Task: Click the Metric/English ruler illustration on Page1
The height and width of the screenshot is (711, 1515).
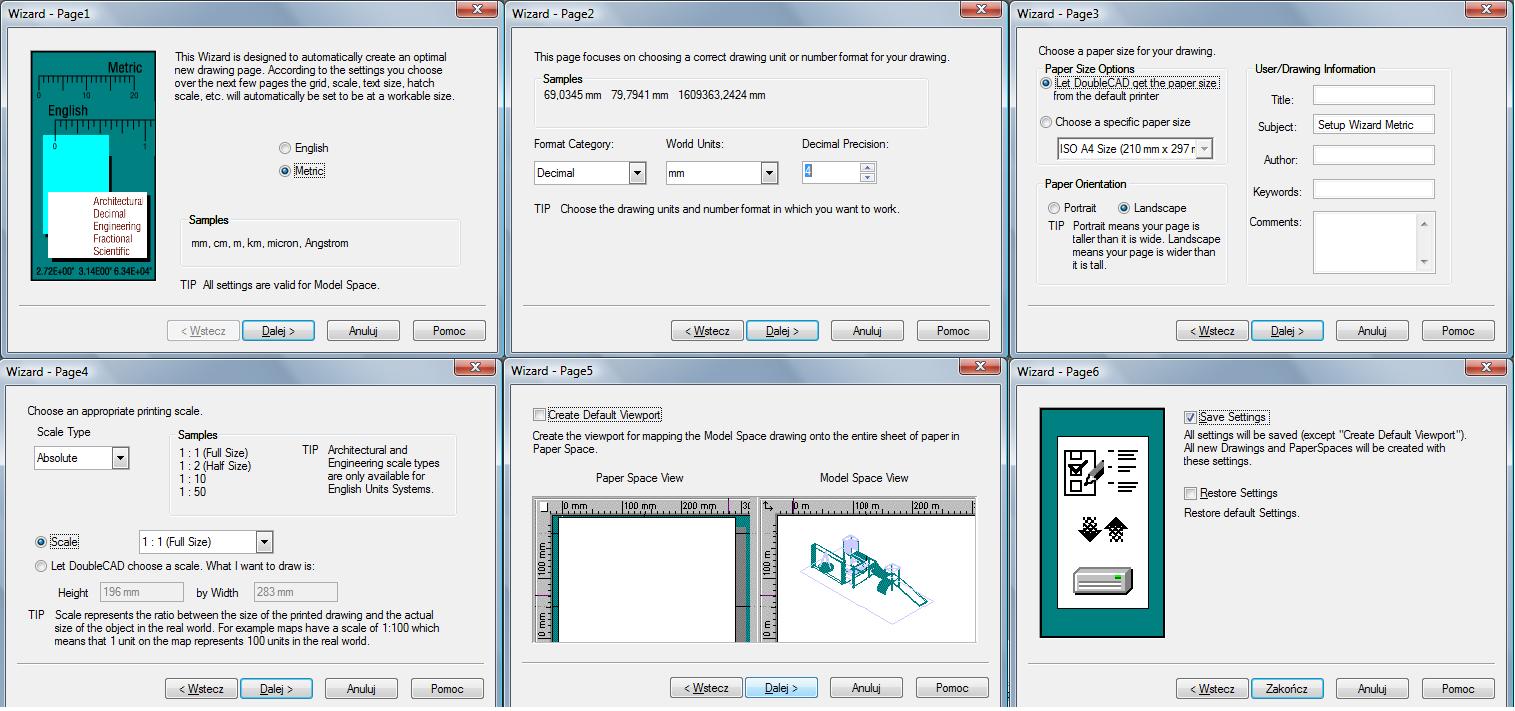Action: (93, 166)
